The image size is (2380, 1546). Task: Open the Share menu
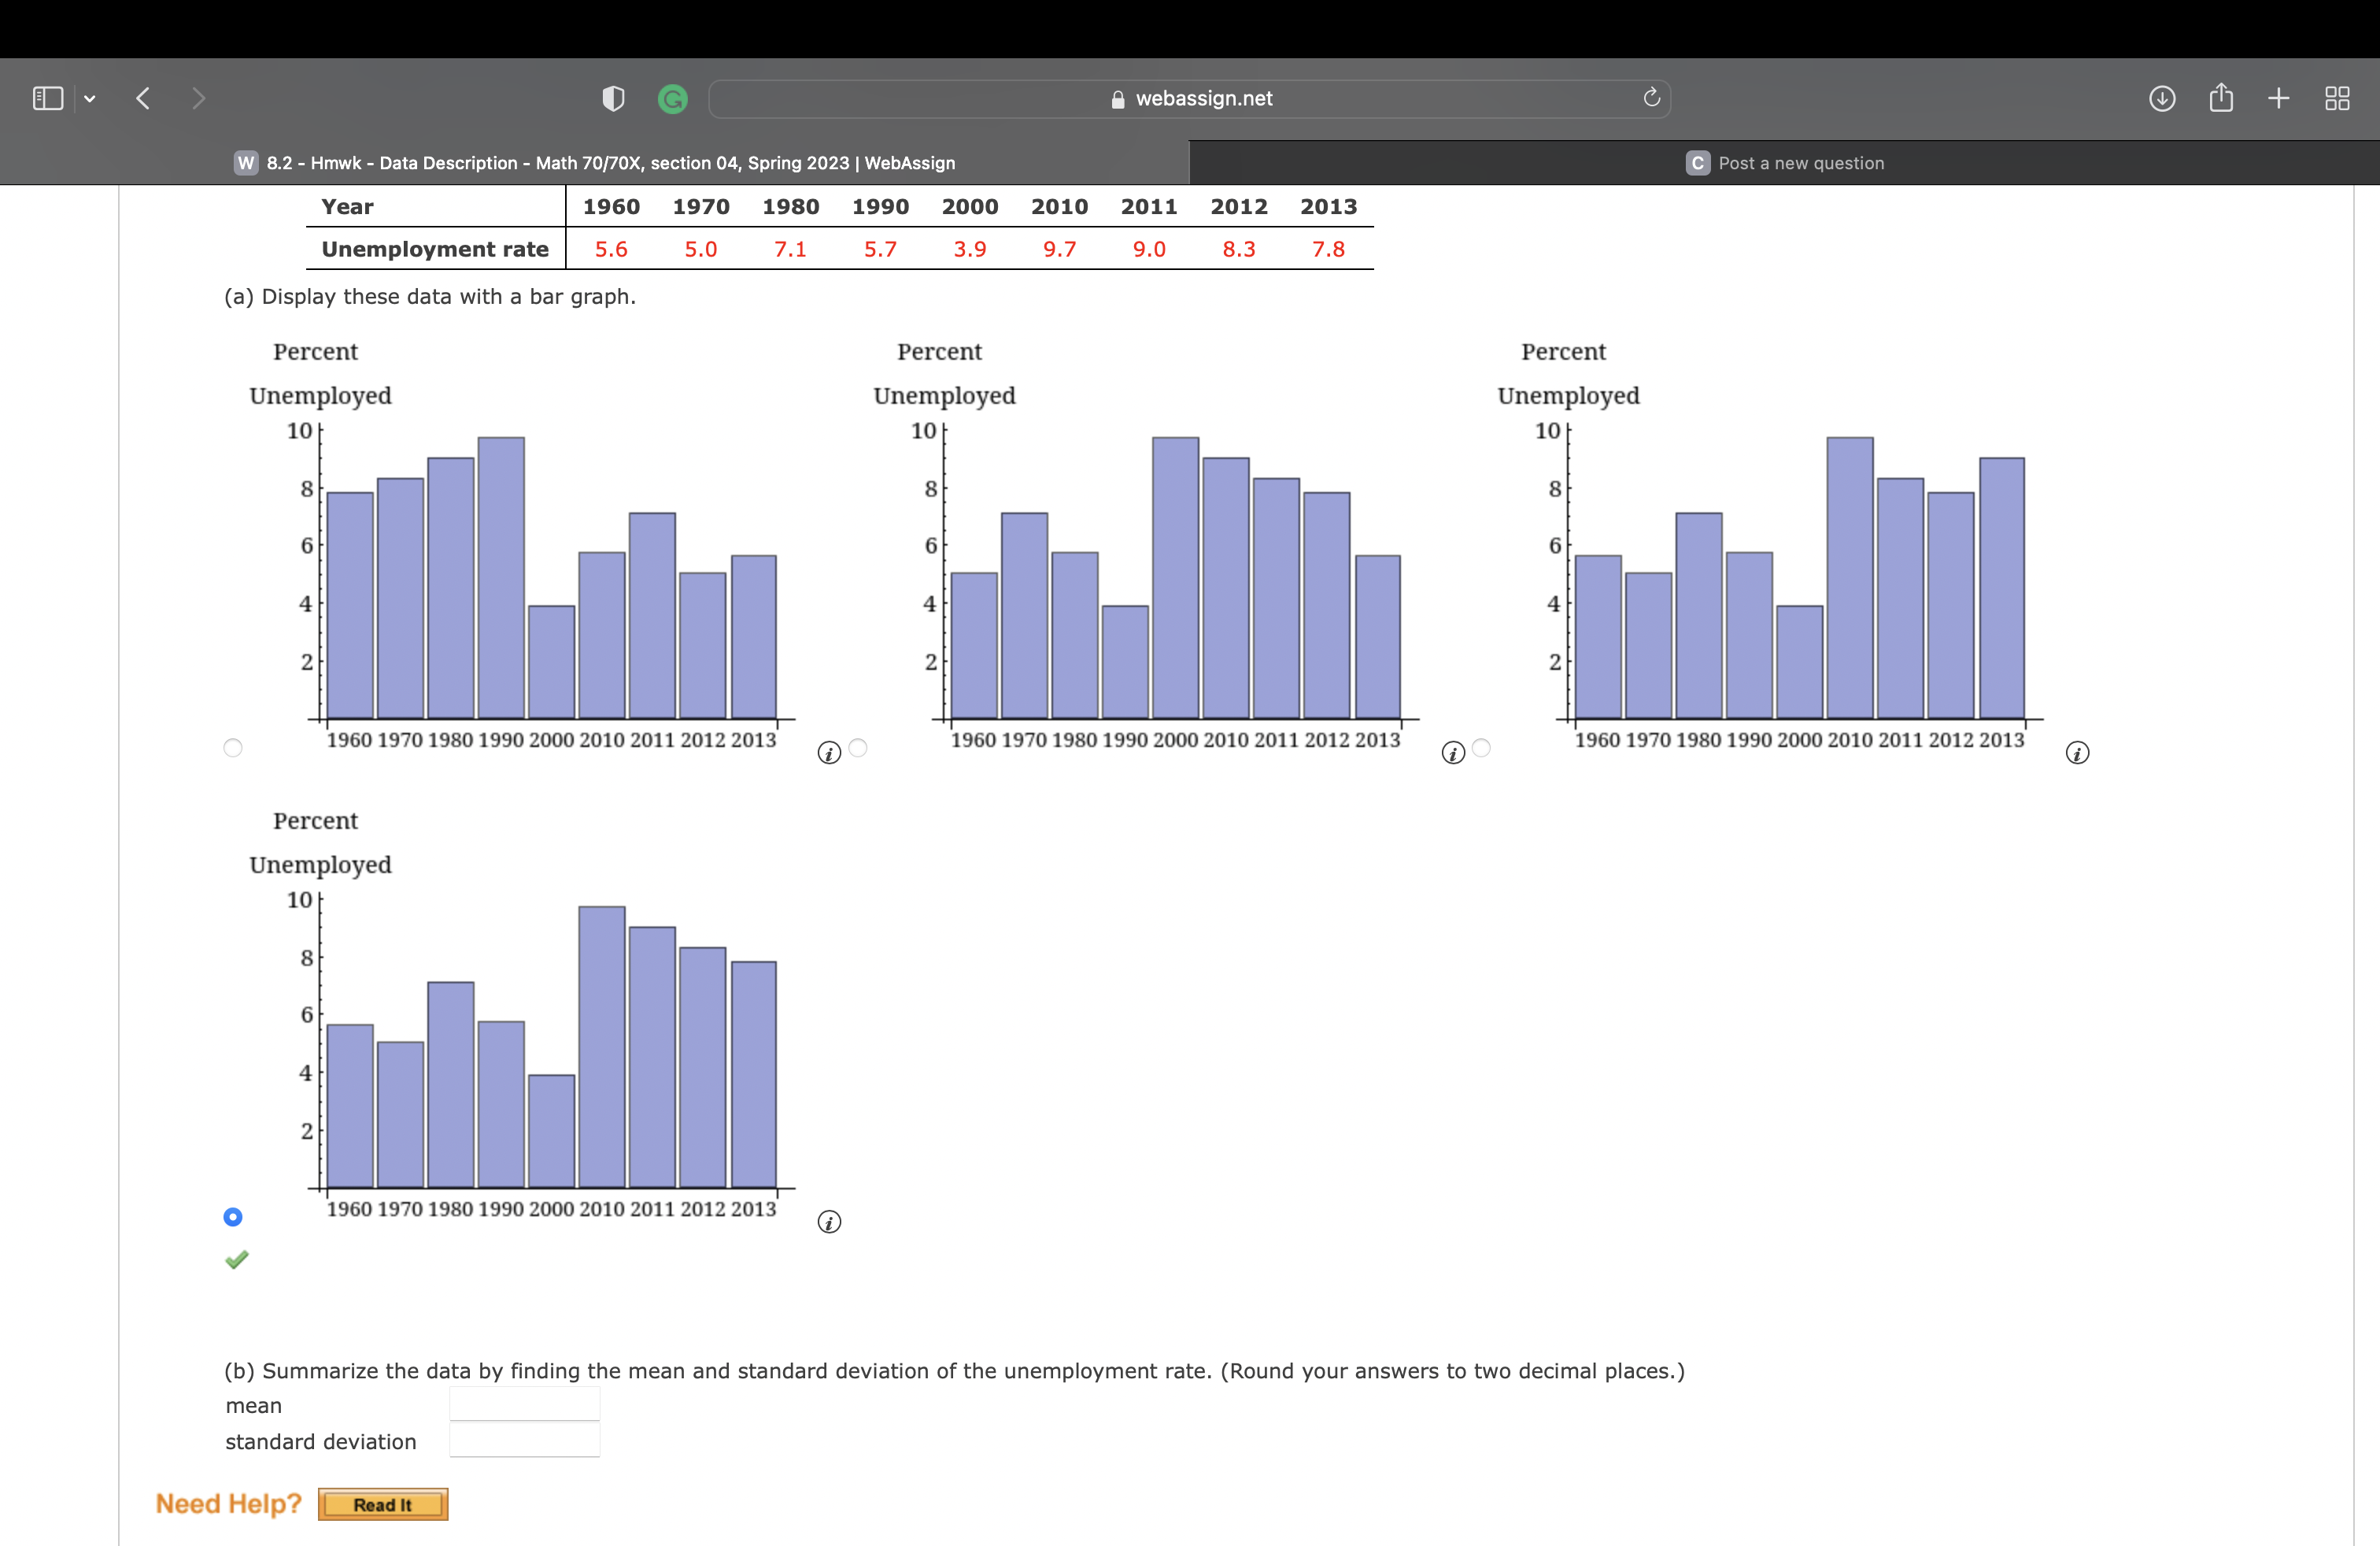pos(2221,97)
